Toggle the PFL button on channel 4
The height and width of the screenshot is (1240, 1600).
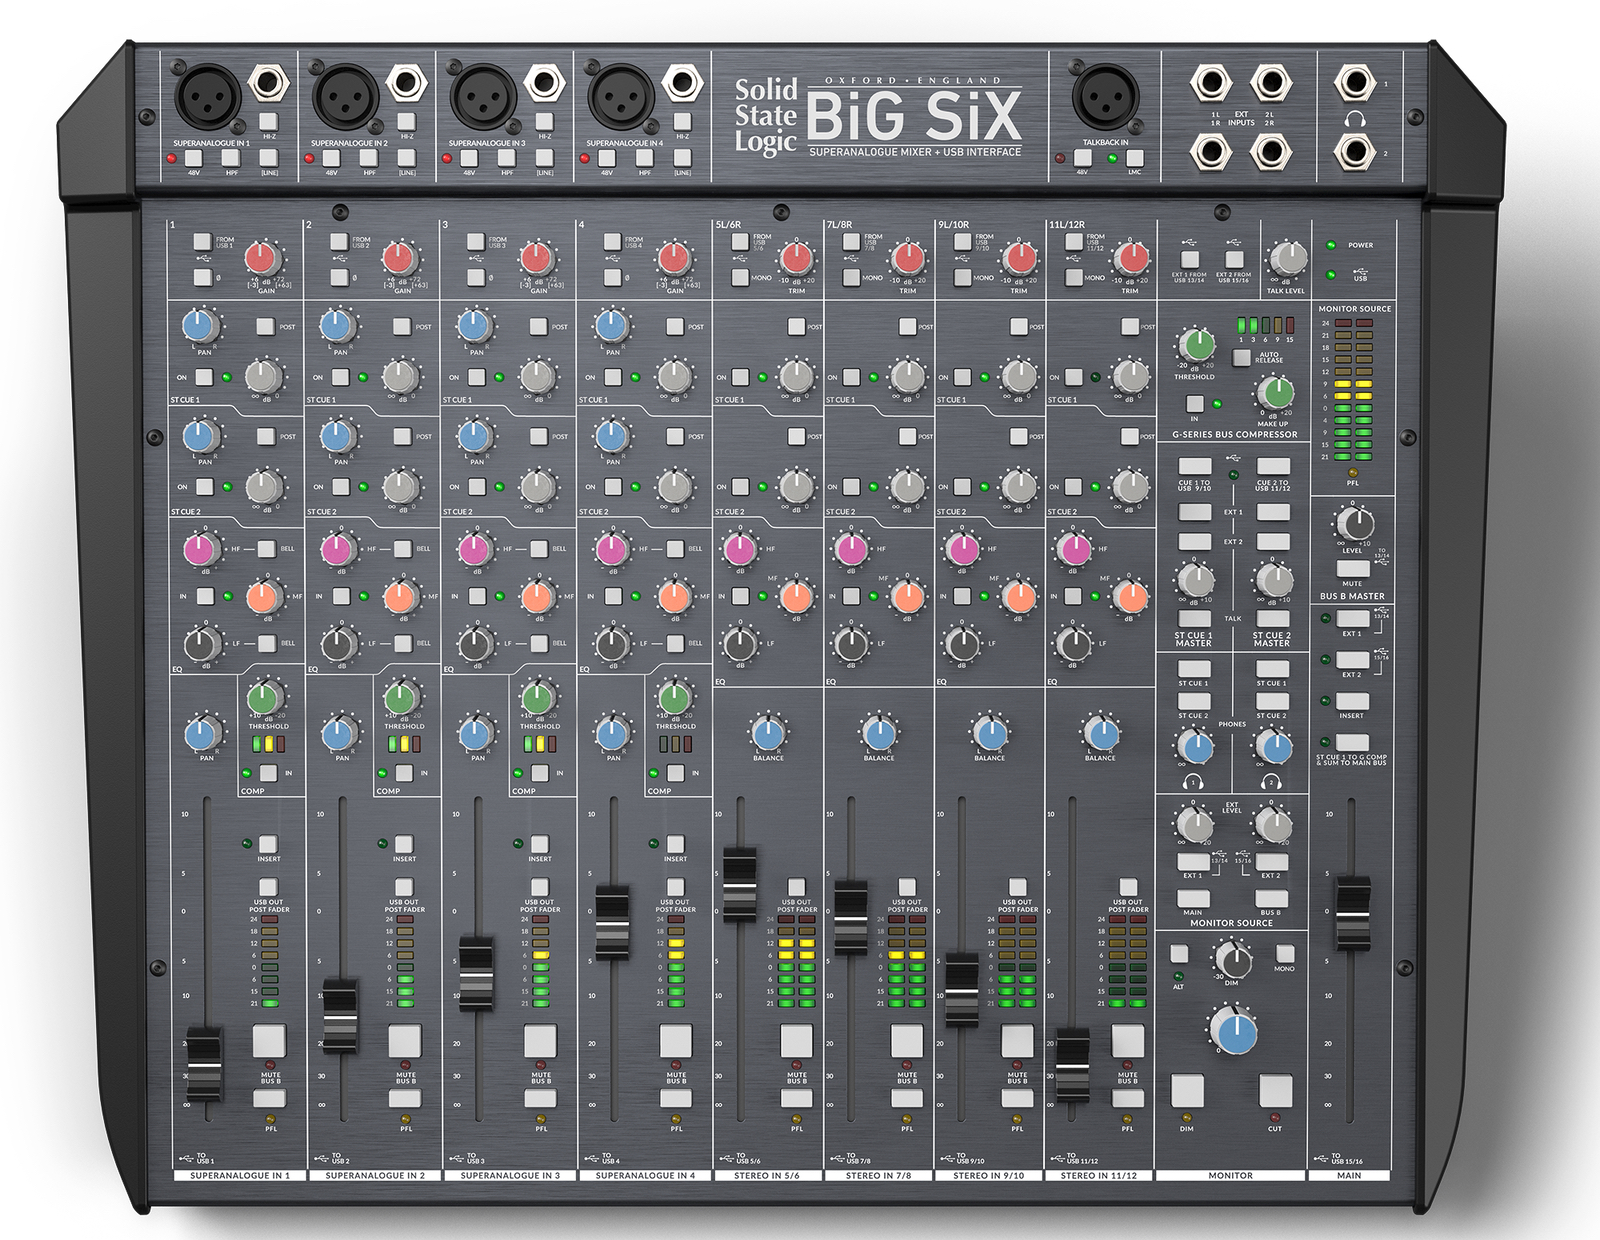(x=676, y=1098)
